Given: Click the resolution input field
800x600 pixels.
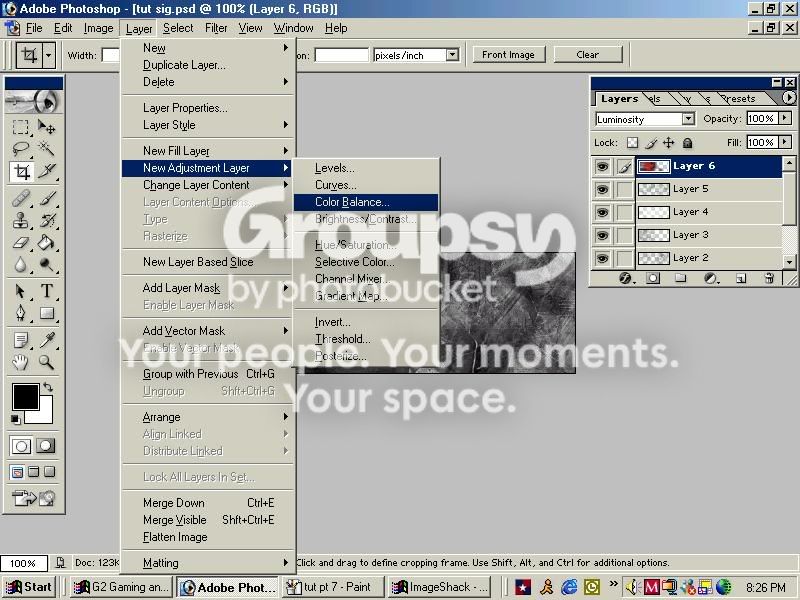Looking at the screenshot, I should pos(341,55).
